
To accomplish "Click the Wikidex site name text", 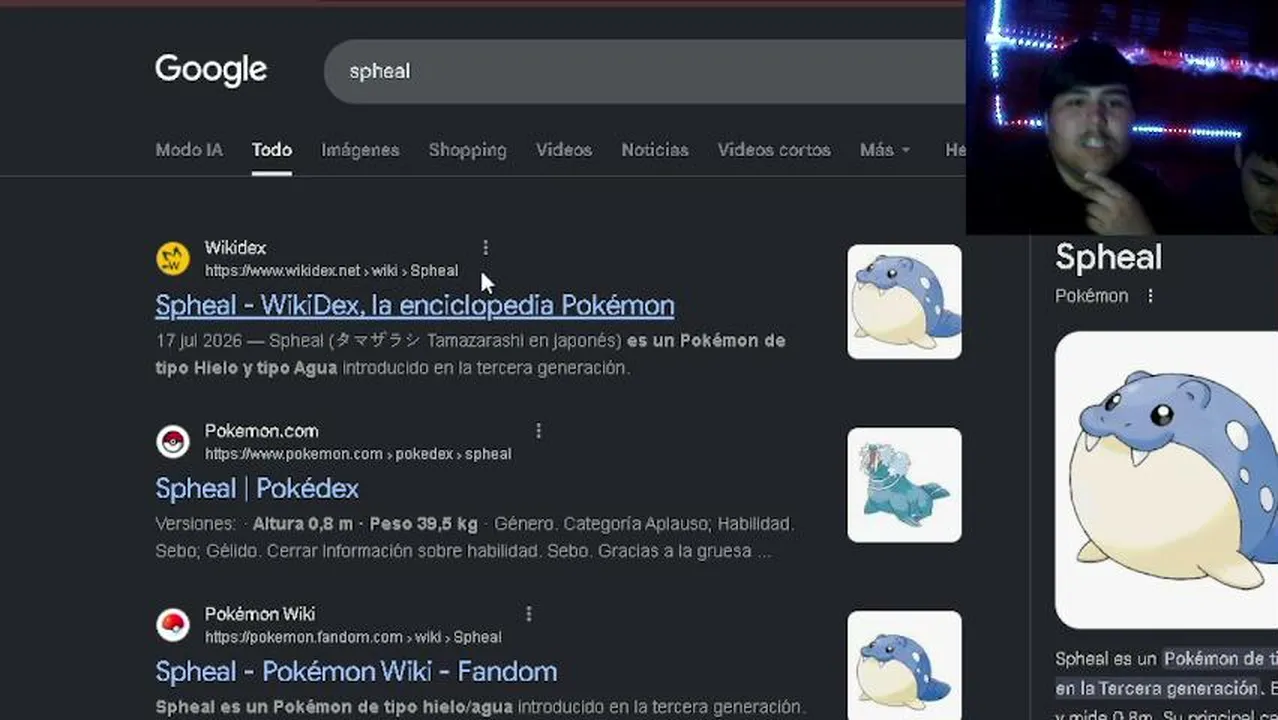I will coord(235,248).
